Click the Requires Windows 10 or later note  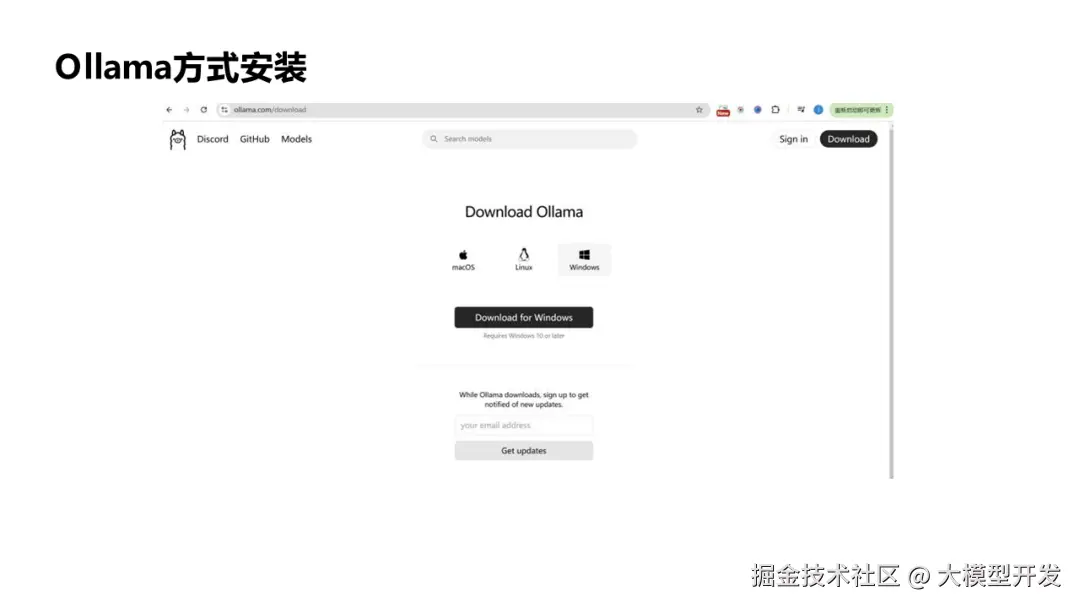pyautogui.click(x=523, y=336)
